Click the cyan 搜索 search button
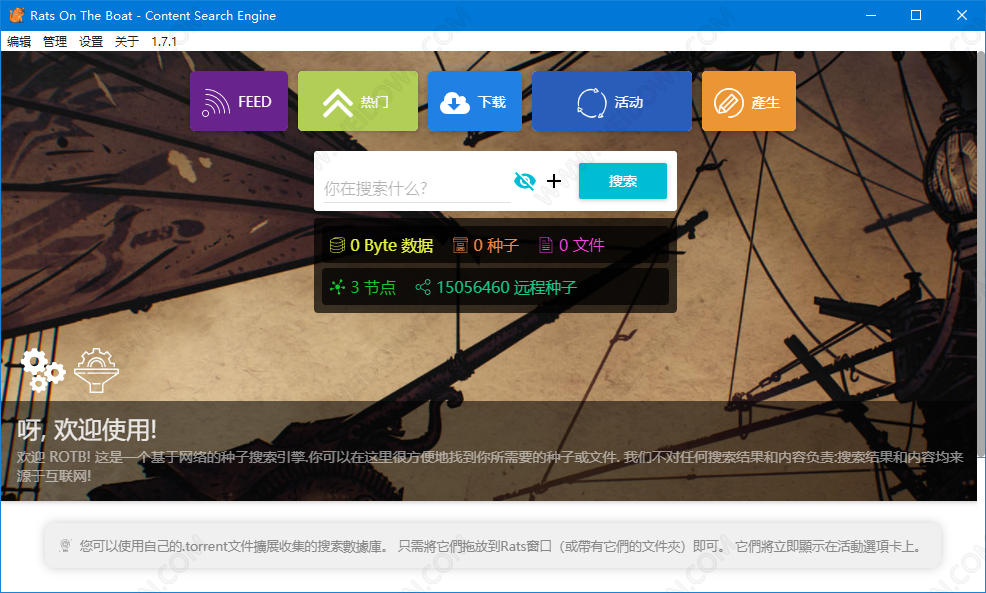The image size is (986, 593). click(x=623, y=181)
